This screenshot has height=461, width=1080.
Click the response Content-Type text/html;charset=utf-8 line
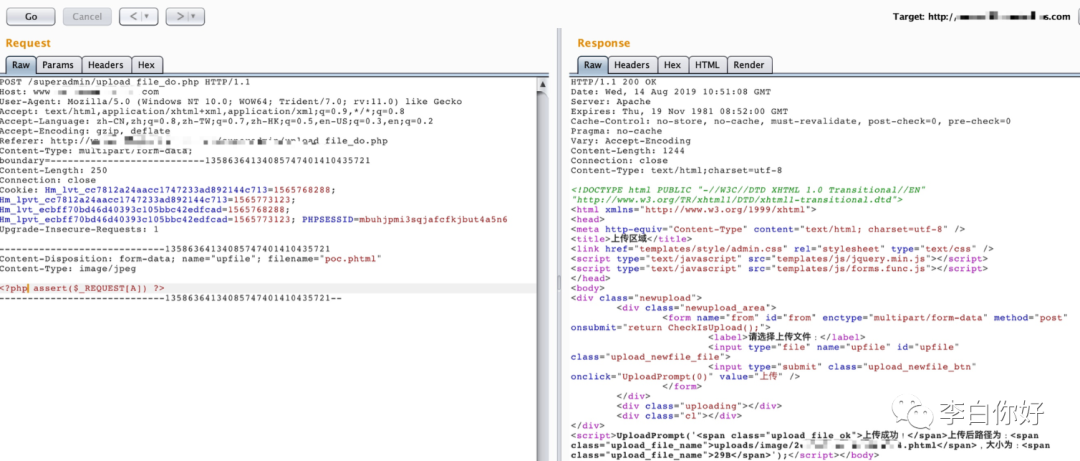pyautogui.click(x=676, y=170)
